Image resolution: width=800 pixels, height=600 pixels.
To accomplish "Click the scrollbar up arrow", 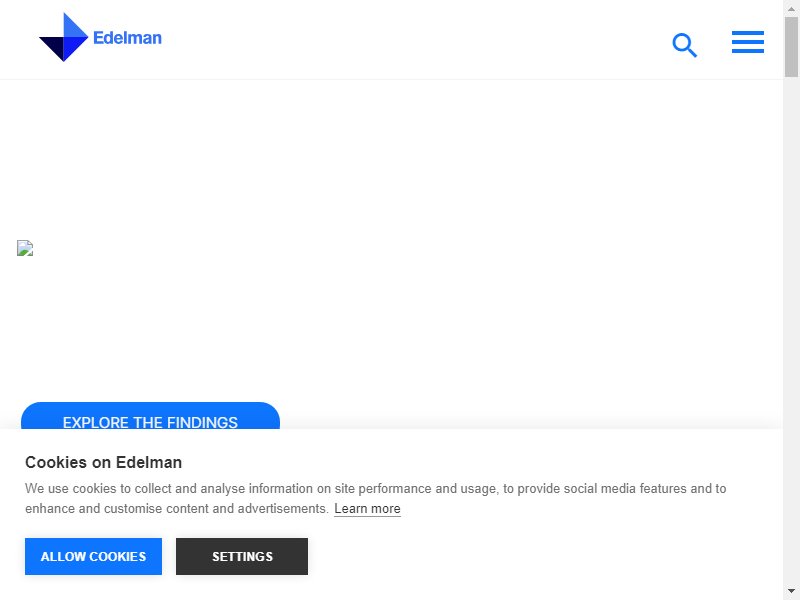I will (x=791, y=8).
